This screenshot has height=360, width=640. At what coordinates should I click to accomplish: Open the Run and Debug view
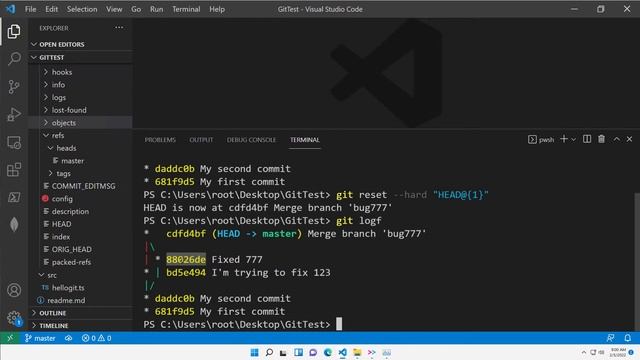pos(14,114)
